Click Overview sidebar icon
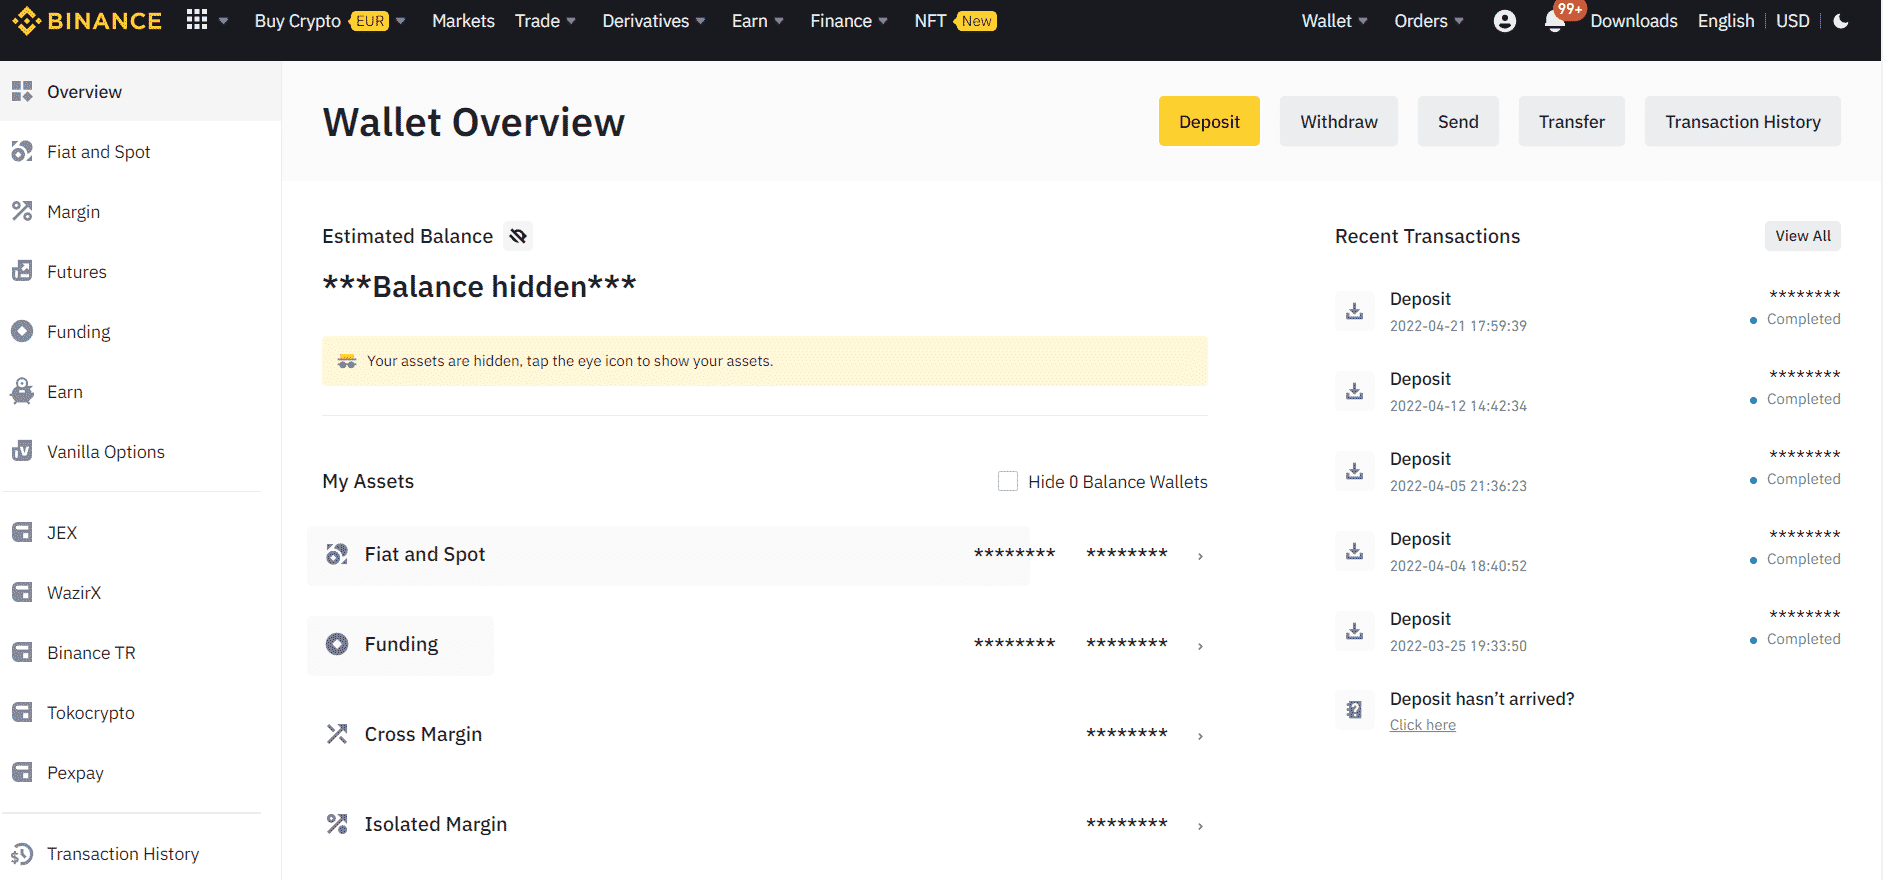The width and height of the screenshot is (1883, 880). [x=22, y=91]
